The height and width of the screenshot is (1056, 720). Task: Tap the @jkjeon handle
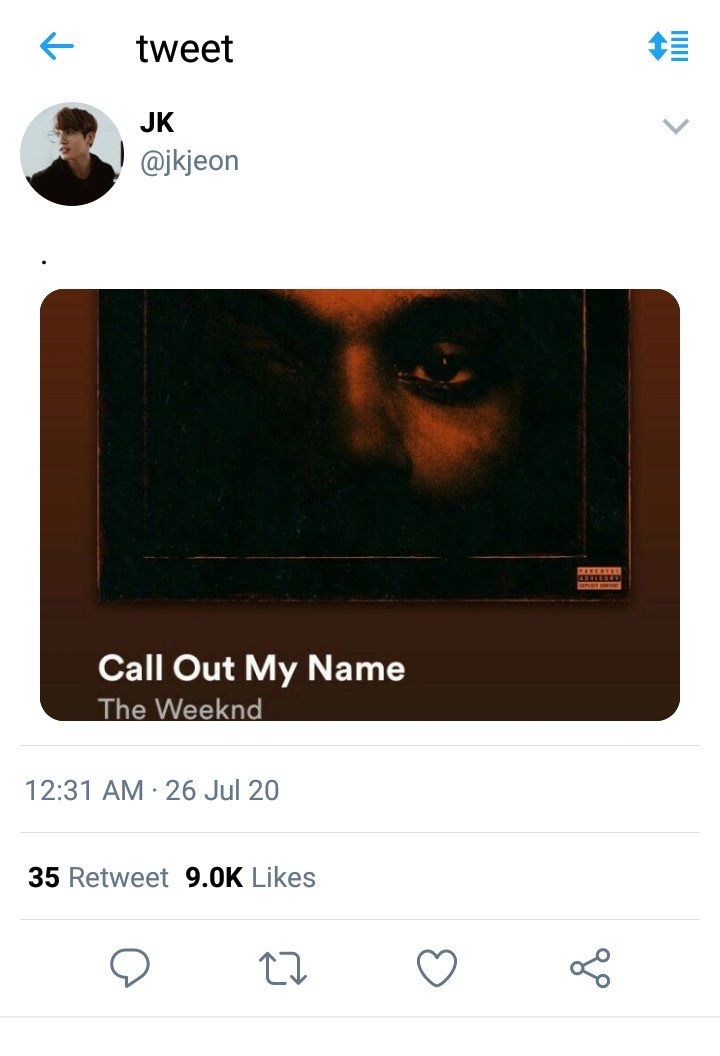coord(189,161)
